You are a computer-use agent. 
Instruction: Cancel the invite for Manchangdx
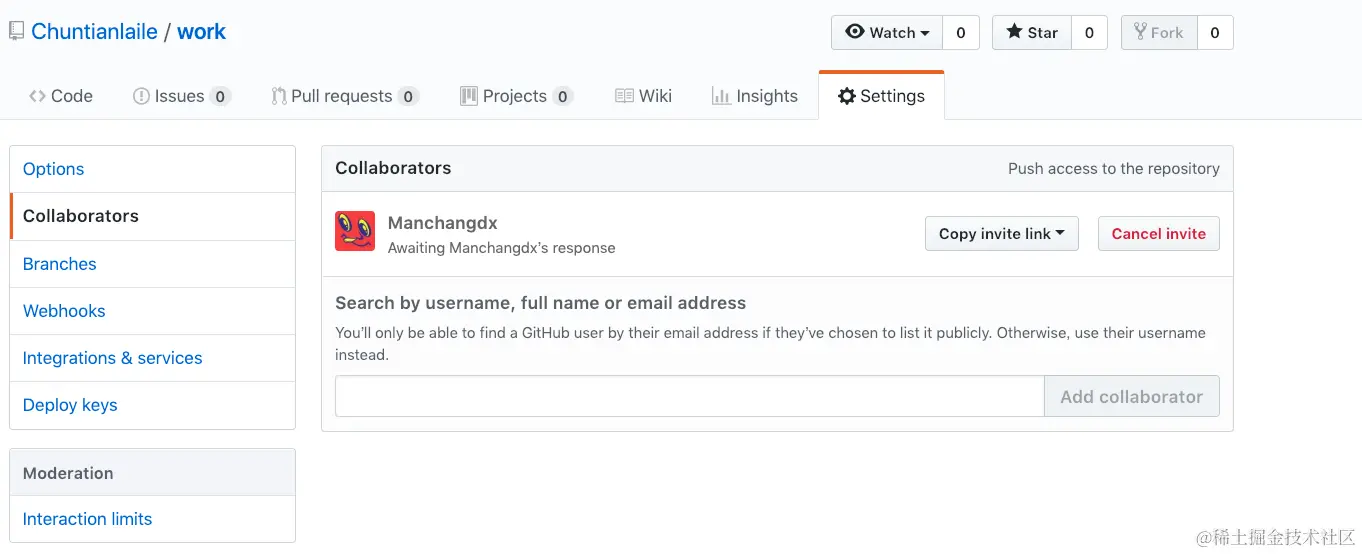click(1158, 234)
